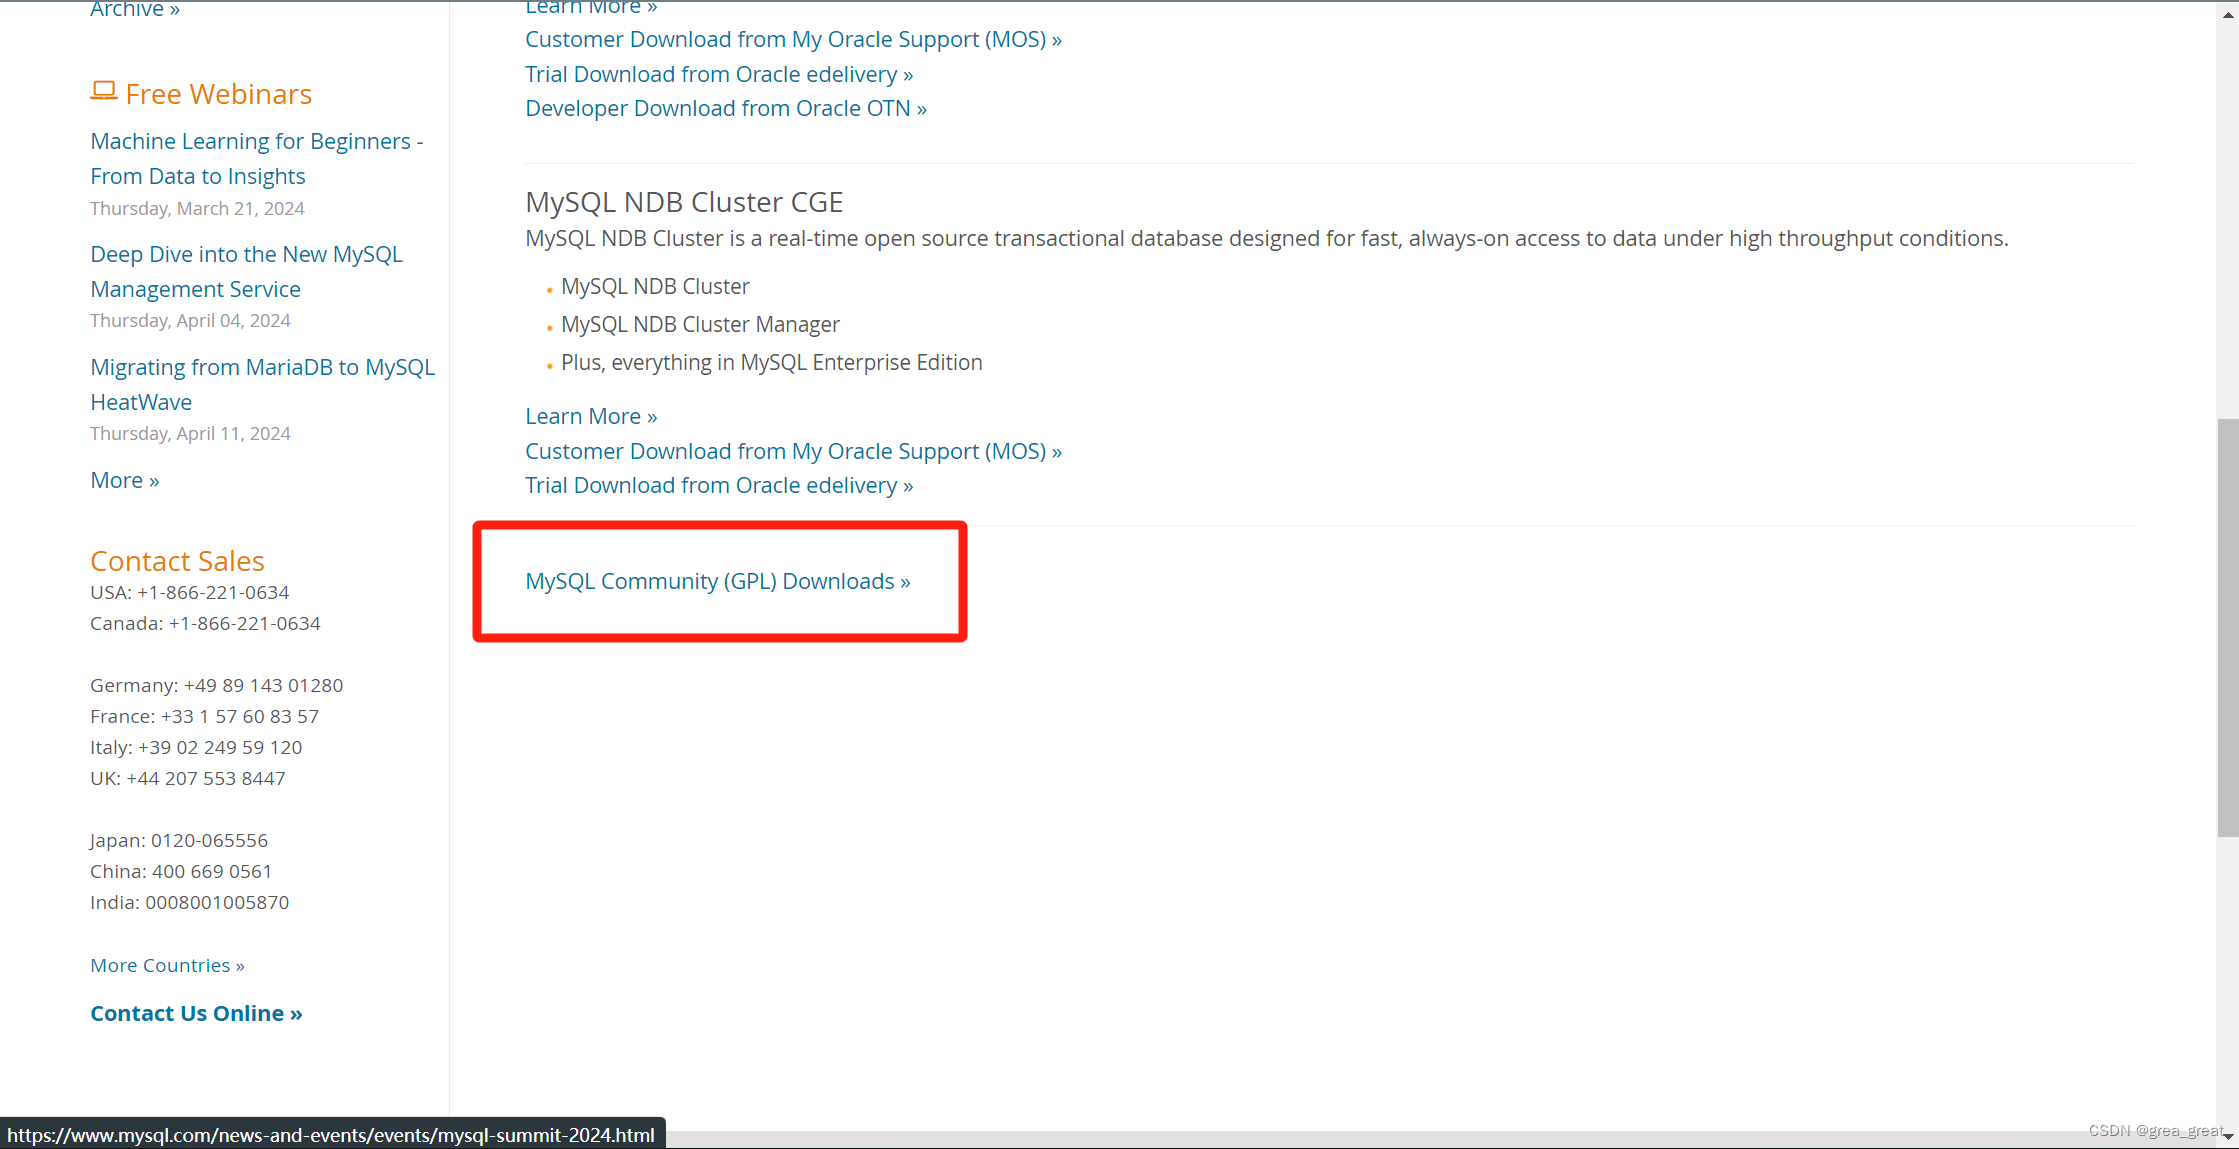Click Trial Download NDB Cluster Oracle edelivery

coord(719,485)
